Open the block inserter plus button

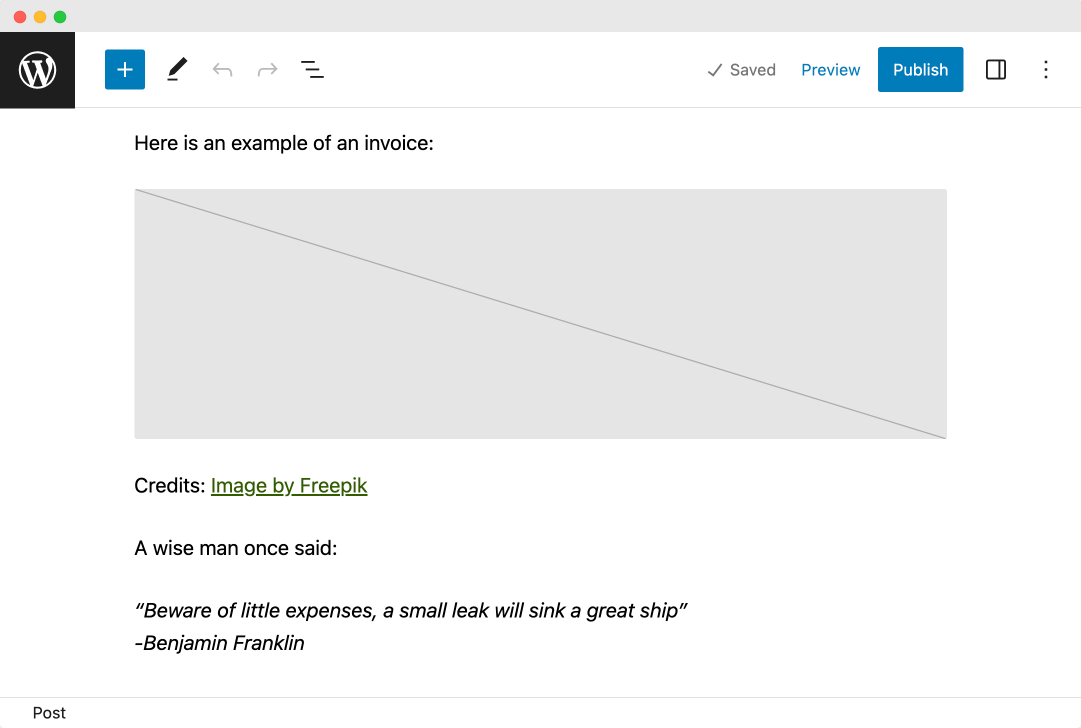125,70
